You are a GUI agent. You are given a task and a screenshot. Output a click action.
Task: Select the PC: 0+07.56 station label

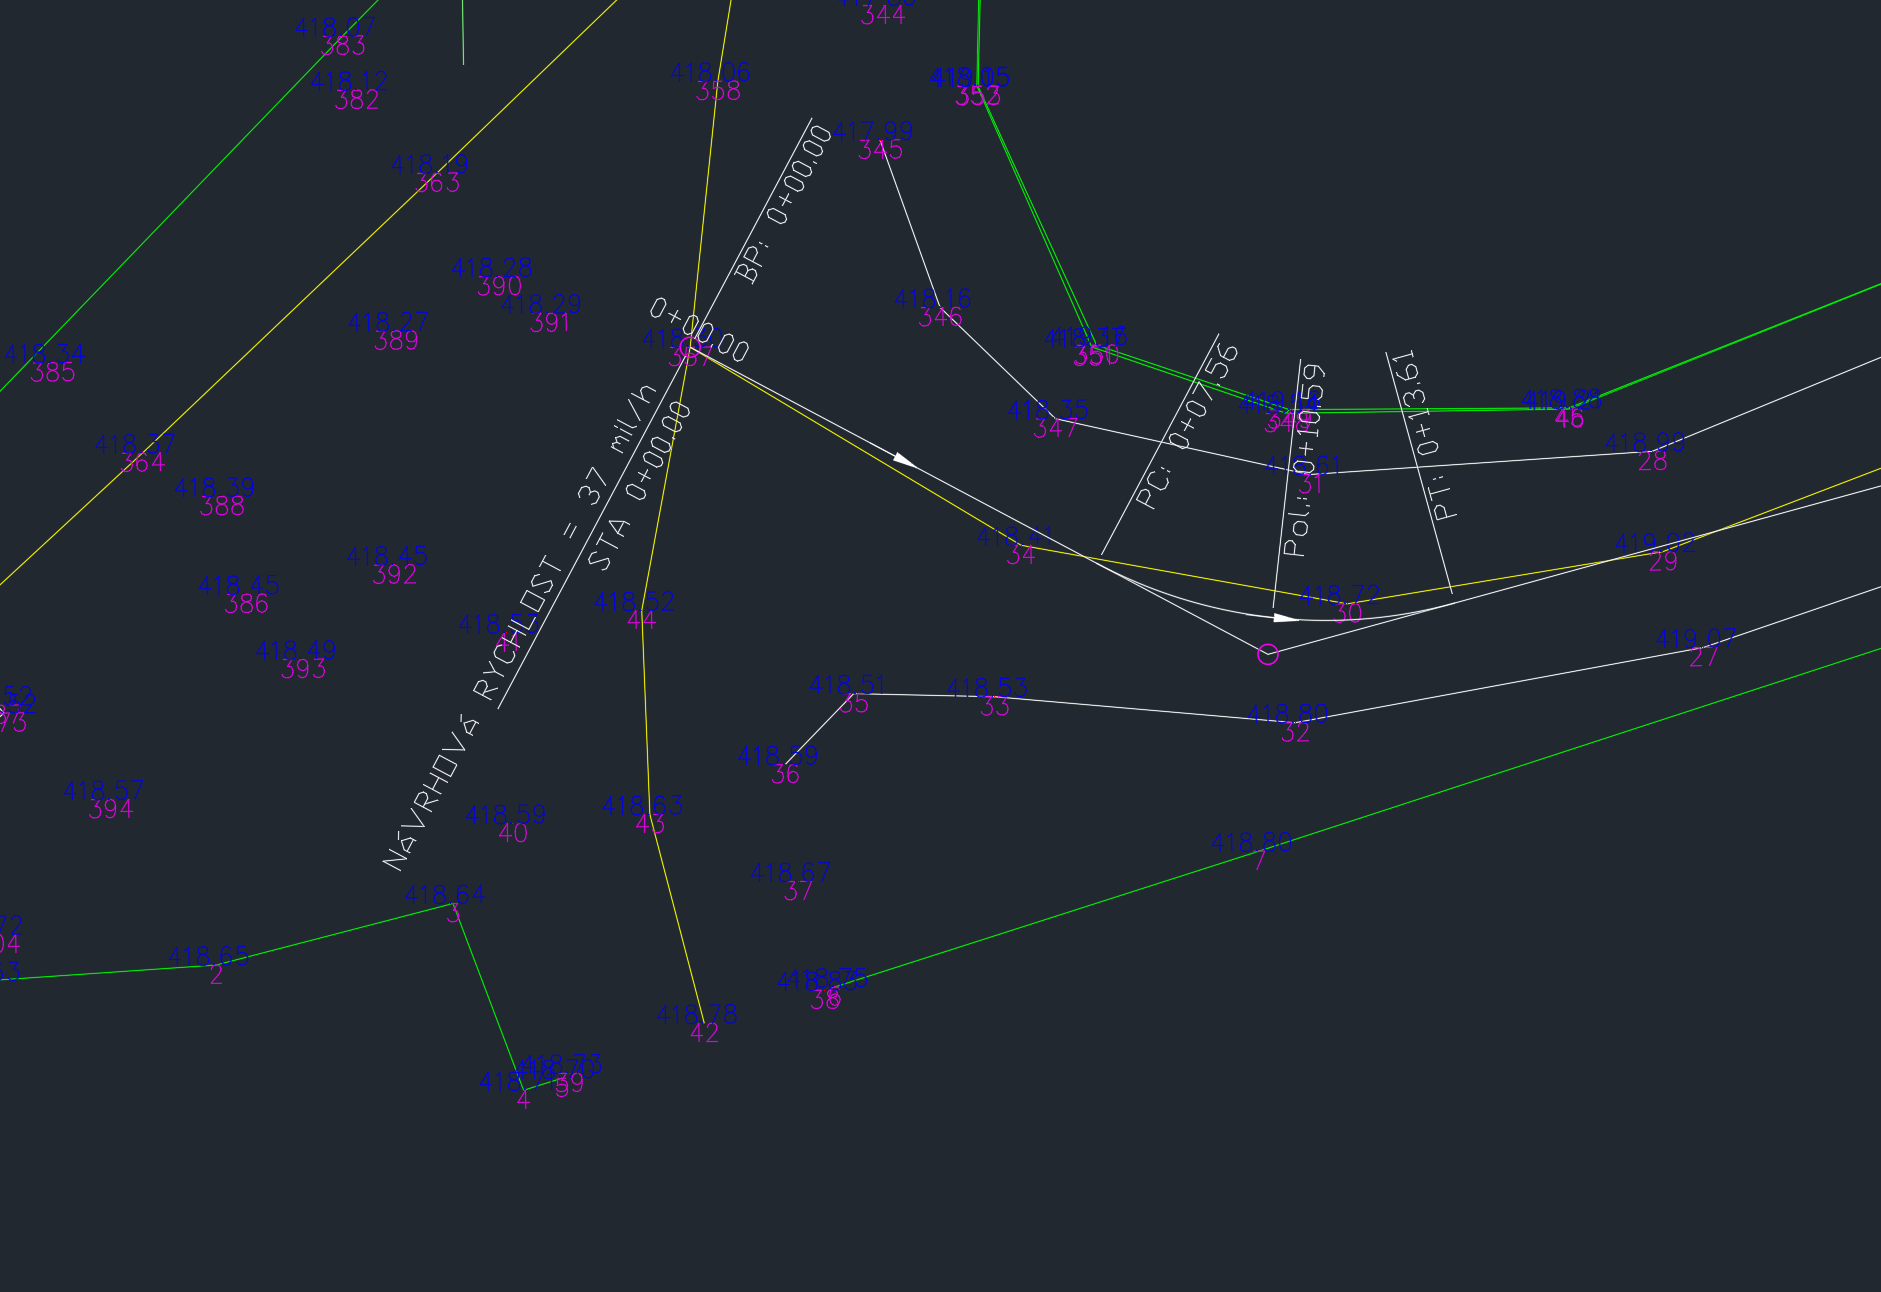point(1188,426)
